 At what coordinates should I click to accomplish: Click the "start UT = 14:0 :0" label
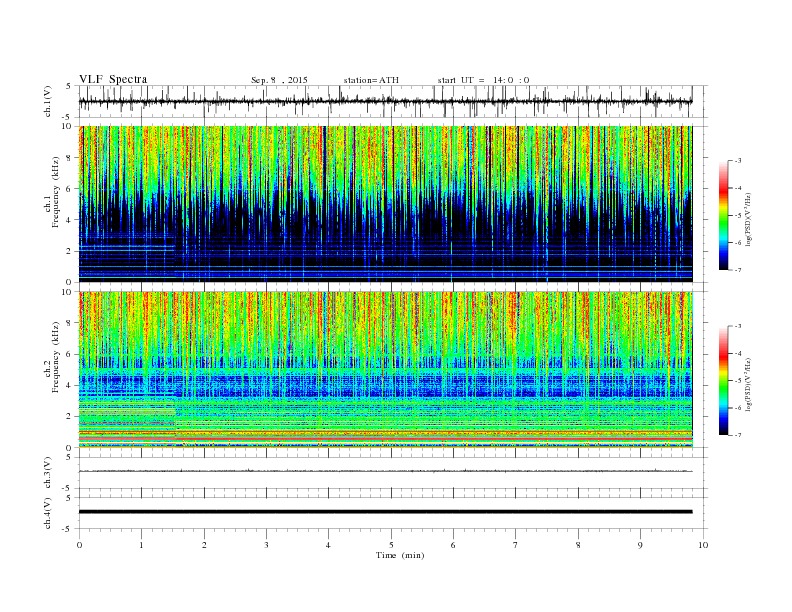(x=483, y=80)
